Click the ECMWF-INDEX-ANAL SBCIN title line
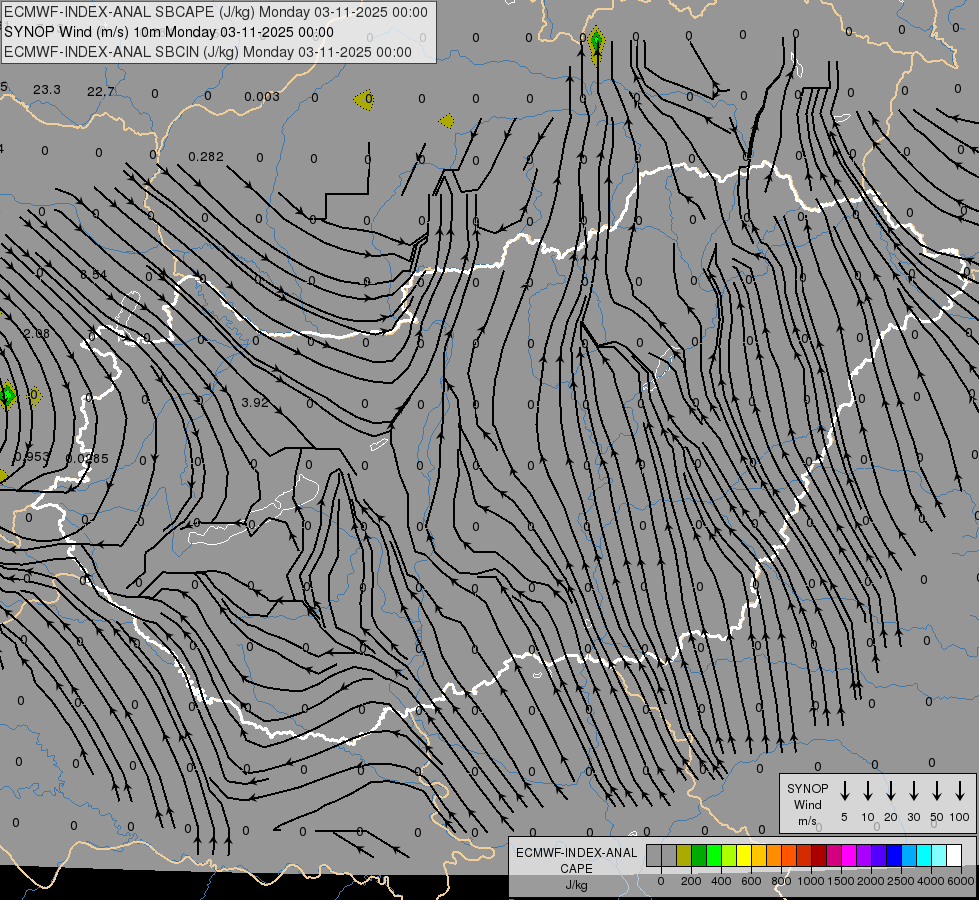 coord(208,52)
